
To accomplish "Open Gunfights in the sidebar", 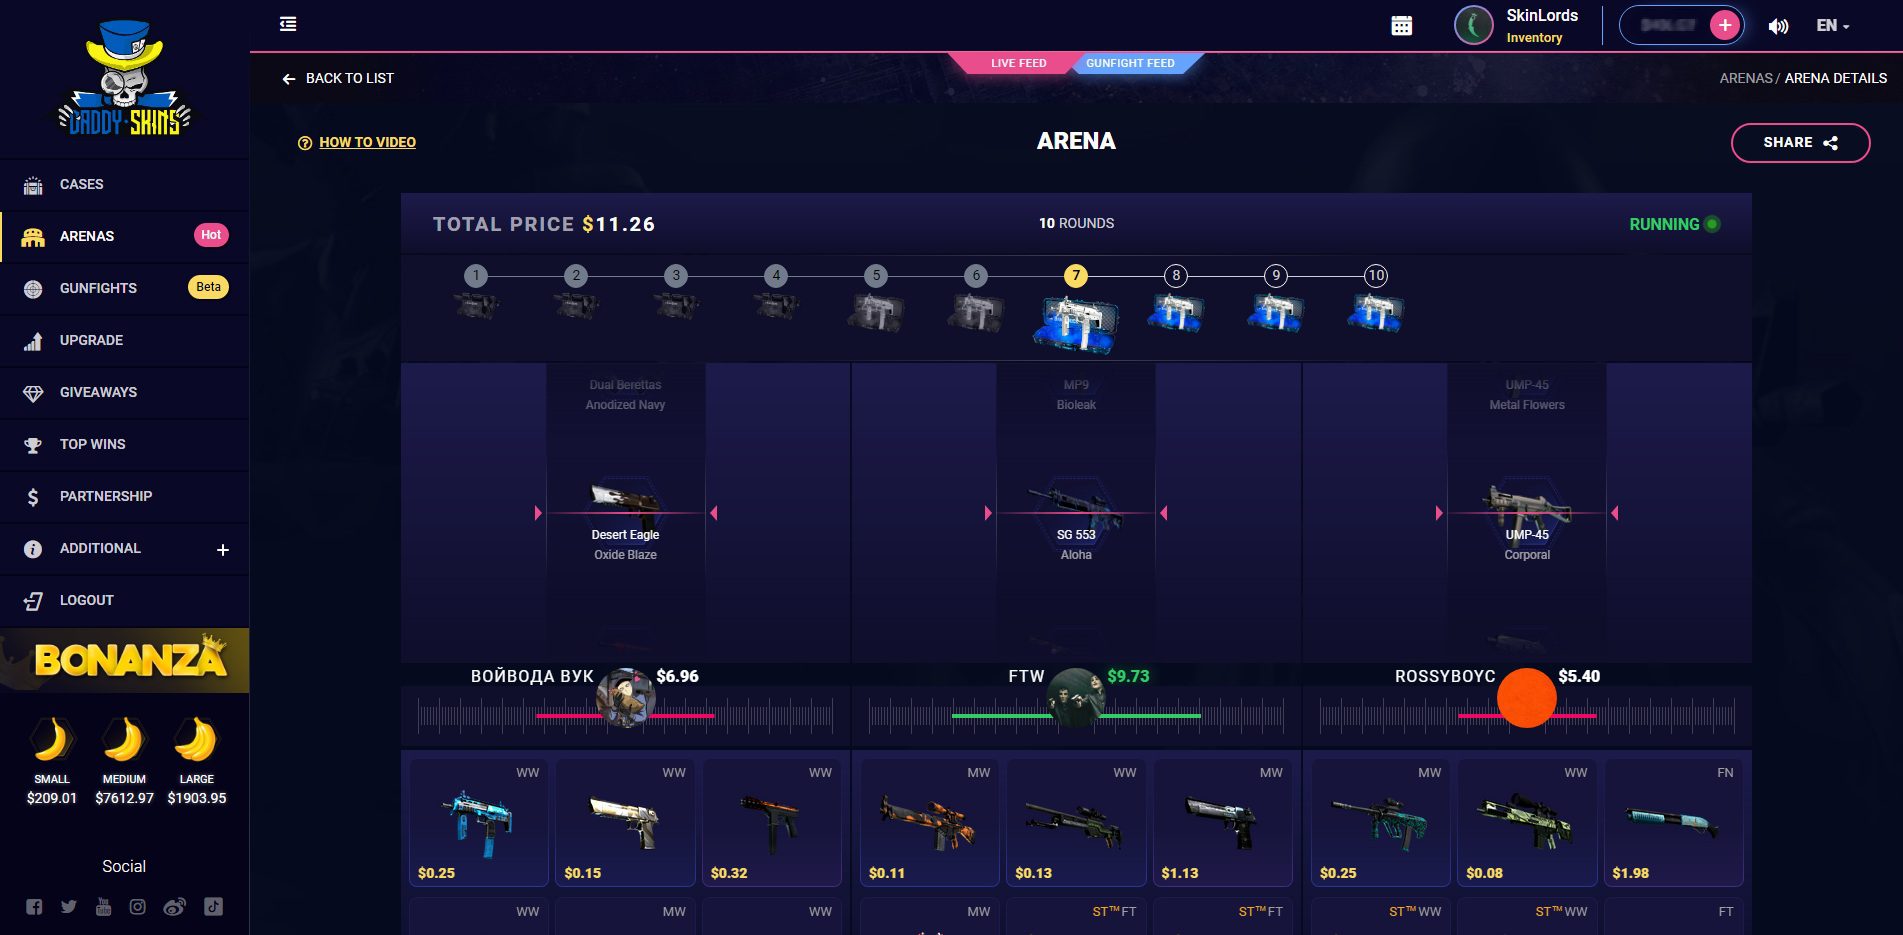I will [x=124, y=288].
